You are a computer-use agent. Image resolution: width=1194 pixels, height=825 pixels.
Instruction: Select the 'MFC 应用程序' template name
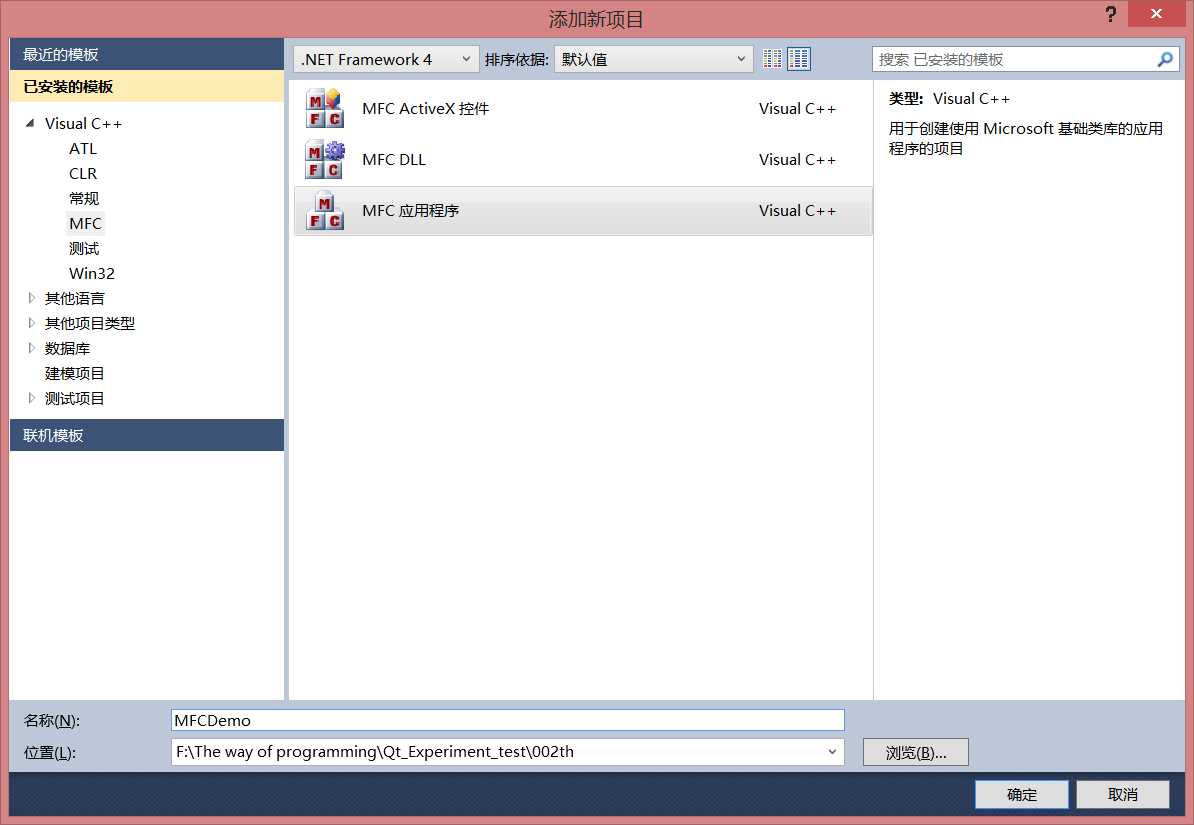410,211
